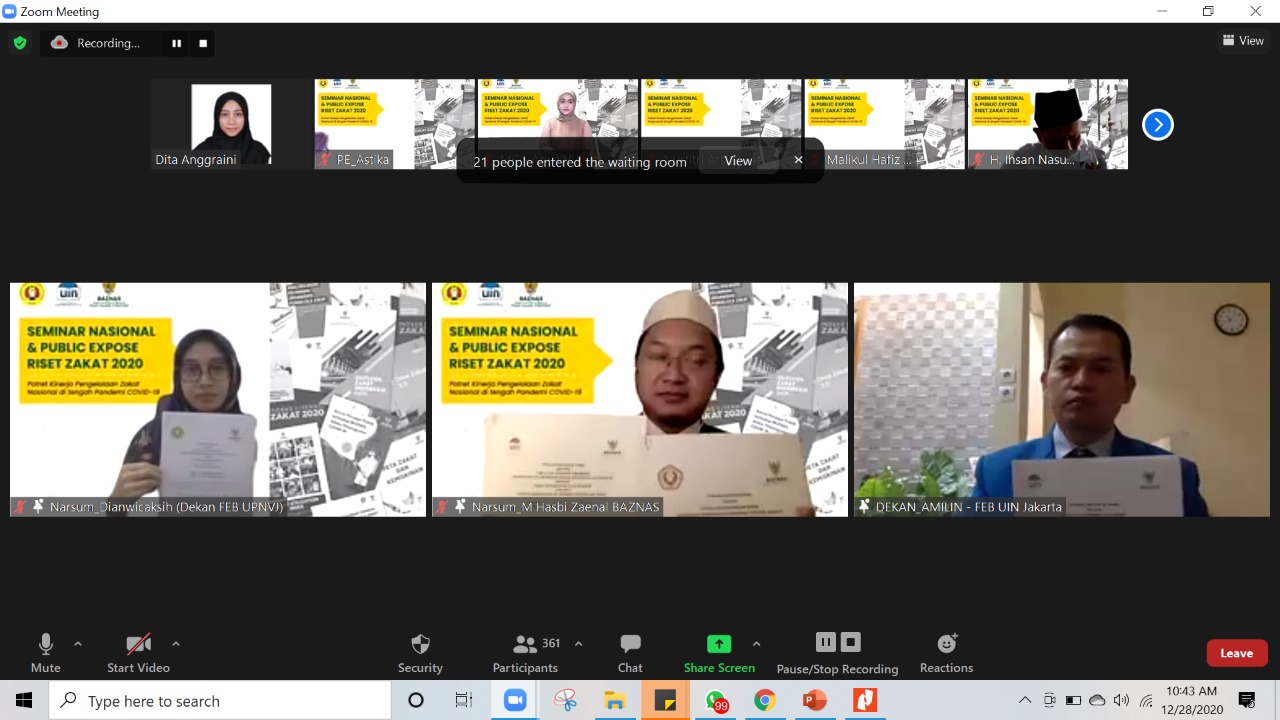
Task: Mute the microphone
Action: tap(45, 652)
